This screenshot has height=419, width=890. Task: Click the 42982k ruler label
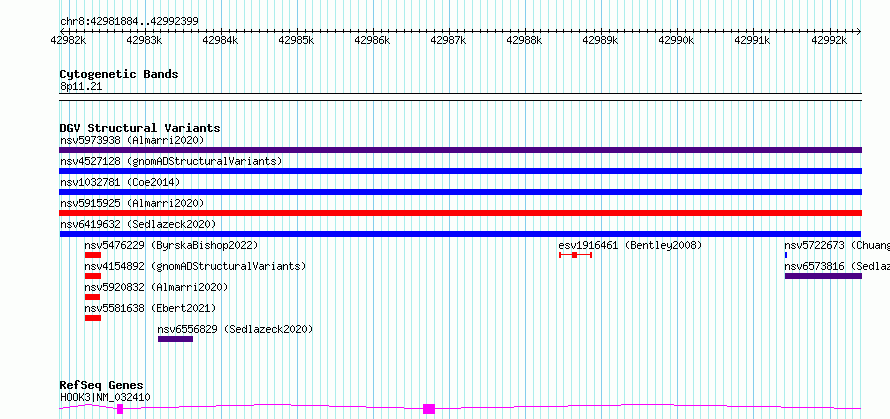coord(68,40)
